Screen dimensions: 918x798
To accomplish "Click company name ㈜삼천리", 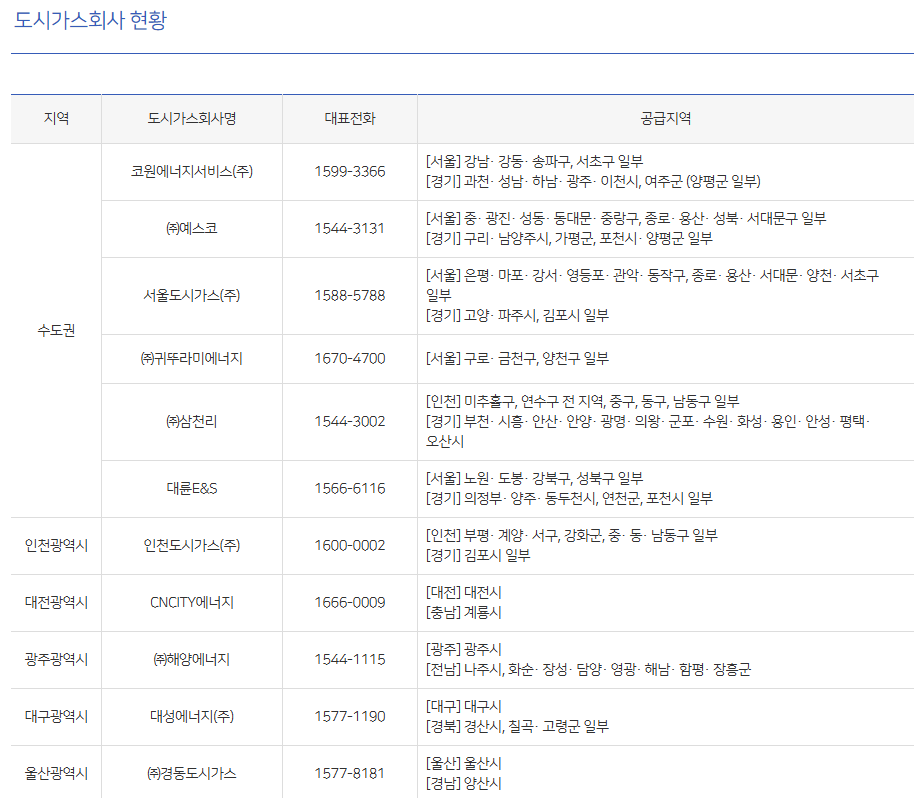I will pyautogui.click(x=191, y=422).
